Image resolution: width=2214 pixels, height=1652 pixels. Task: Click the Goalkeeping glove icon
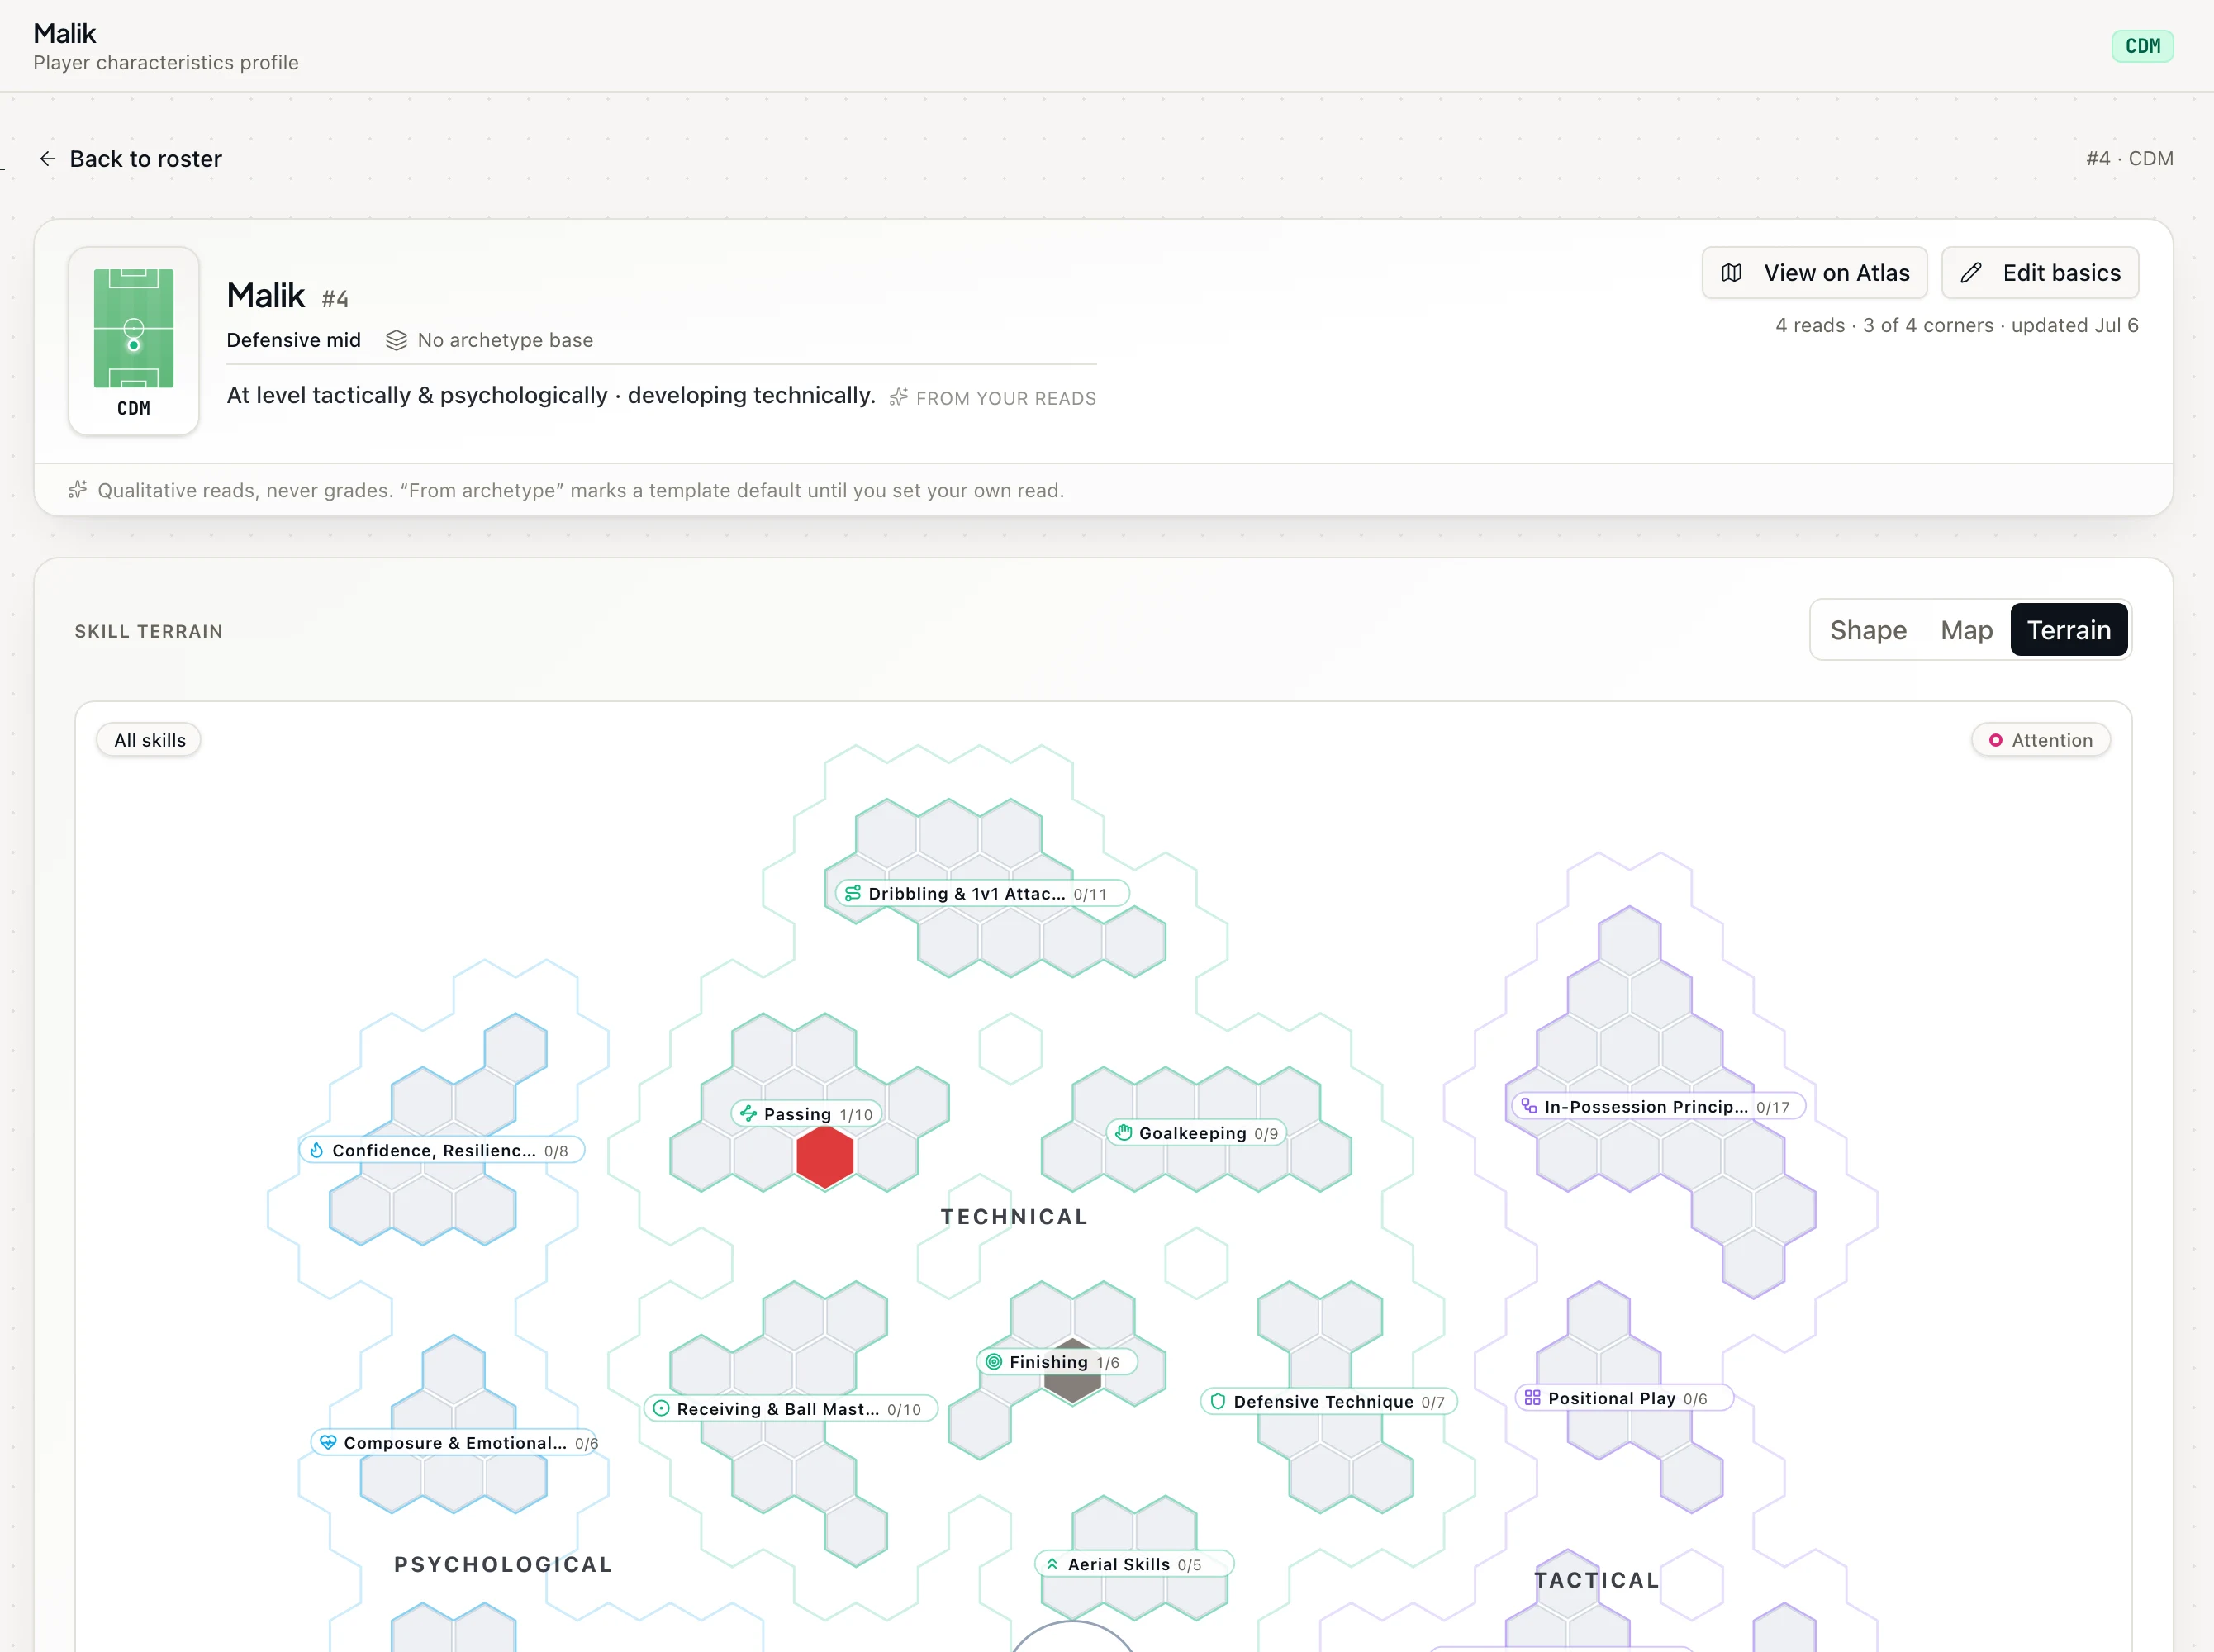pos(1124,1132)
